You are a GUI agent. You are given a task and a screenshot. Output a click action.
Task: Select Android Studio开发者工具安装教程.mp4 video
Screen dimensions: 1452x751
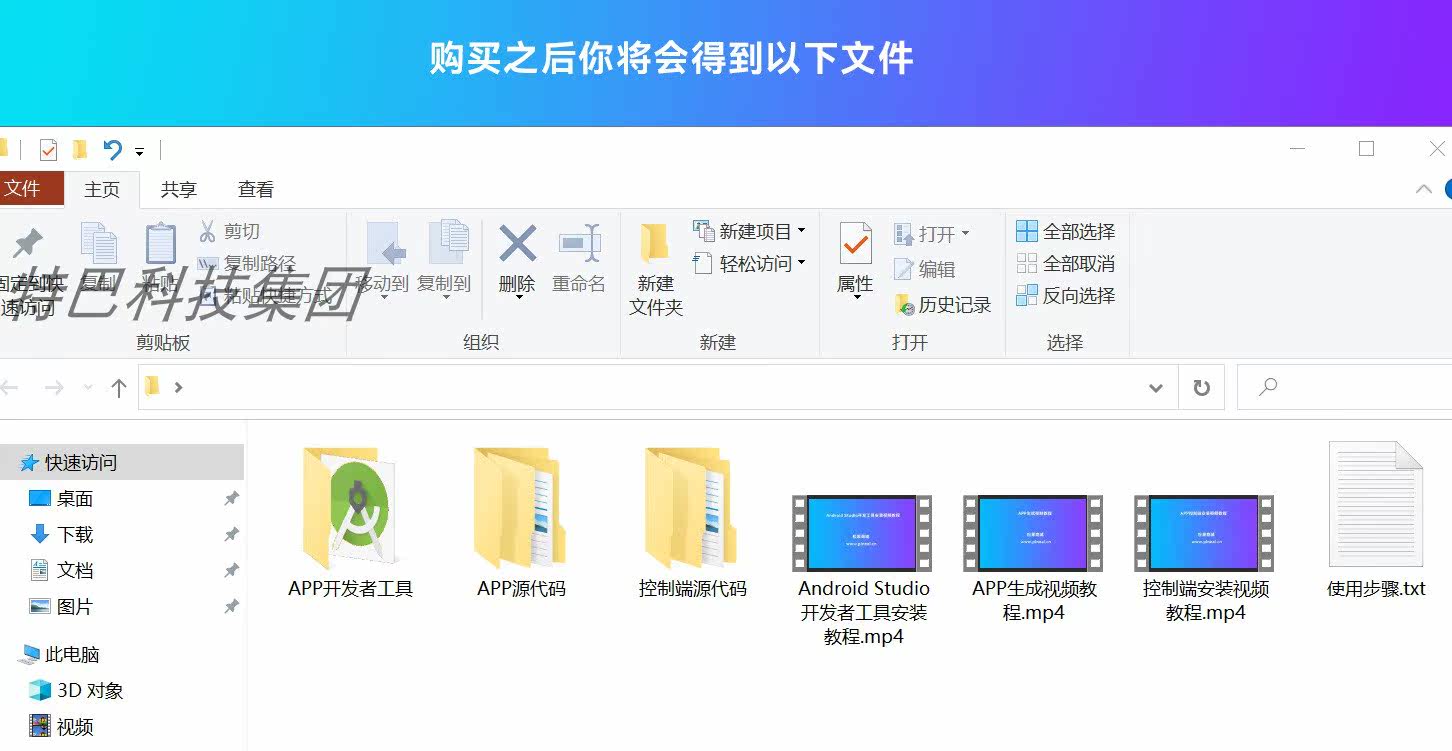863,570
